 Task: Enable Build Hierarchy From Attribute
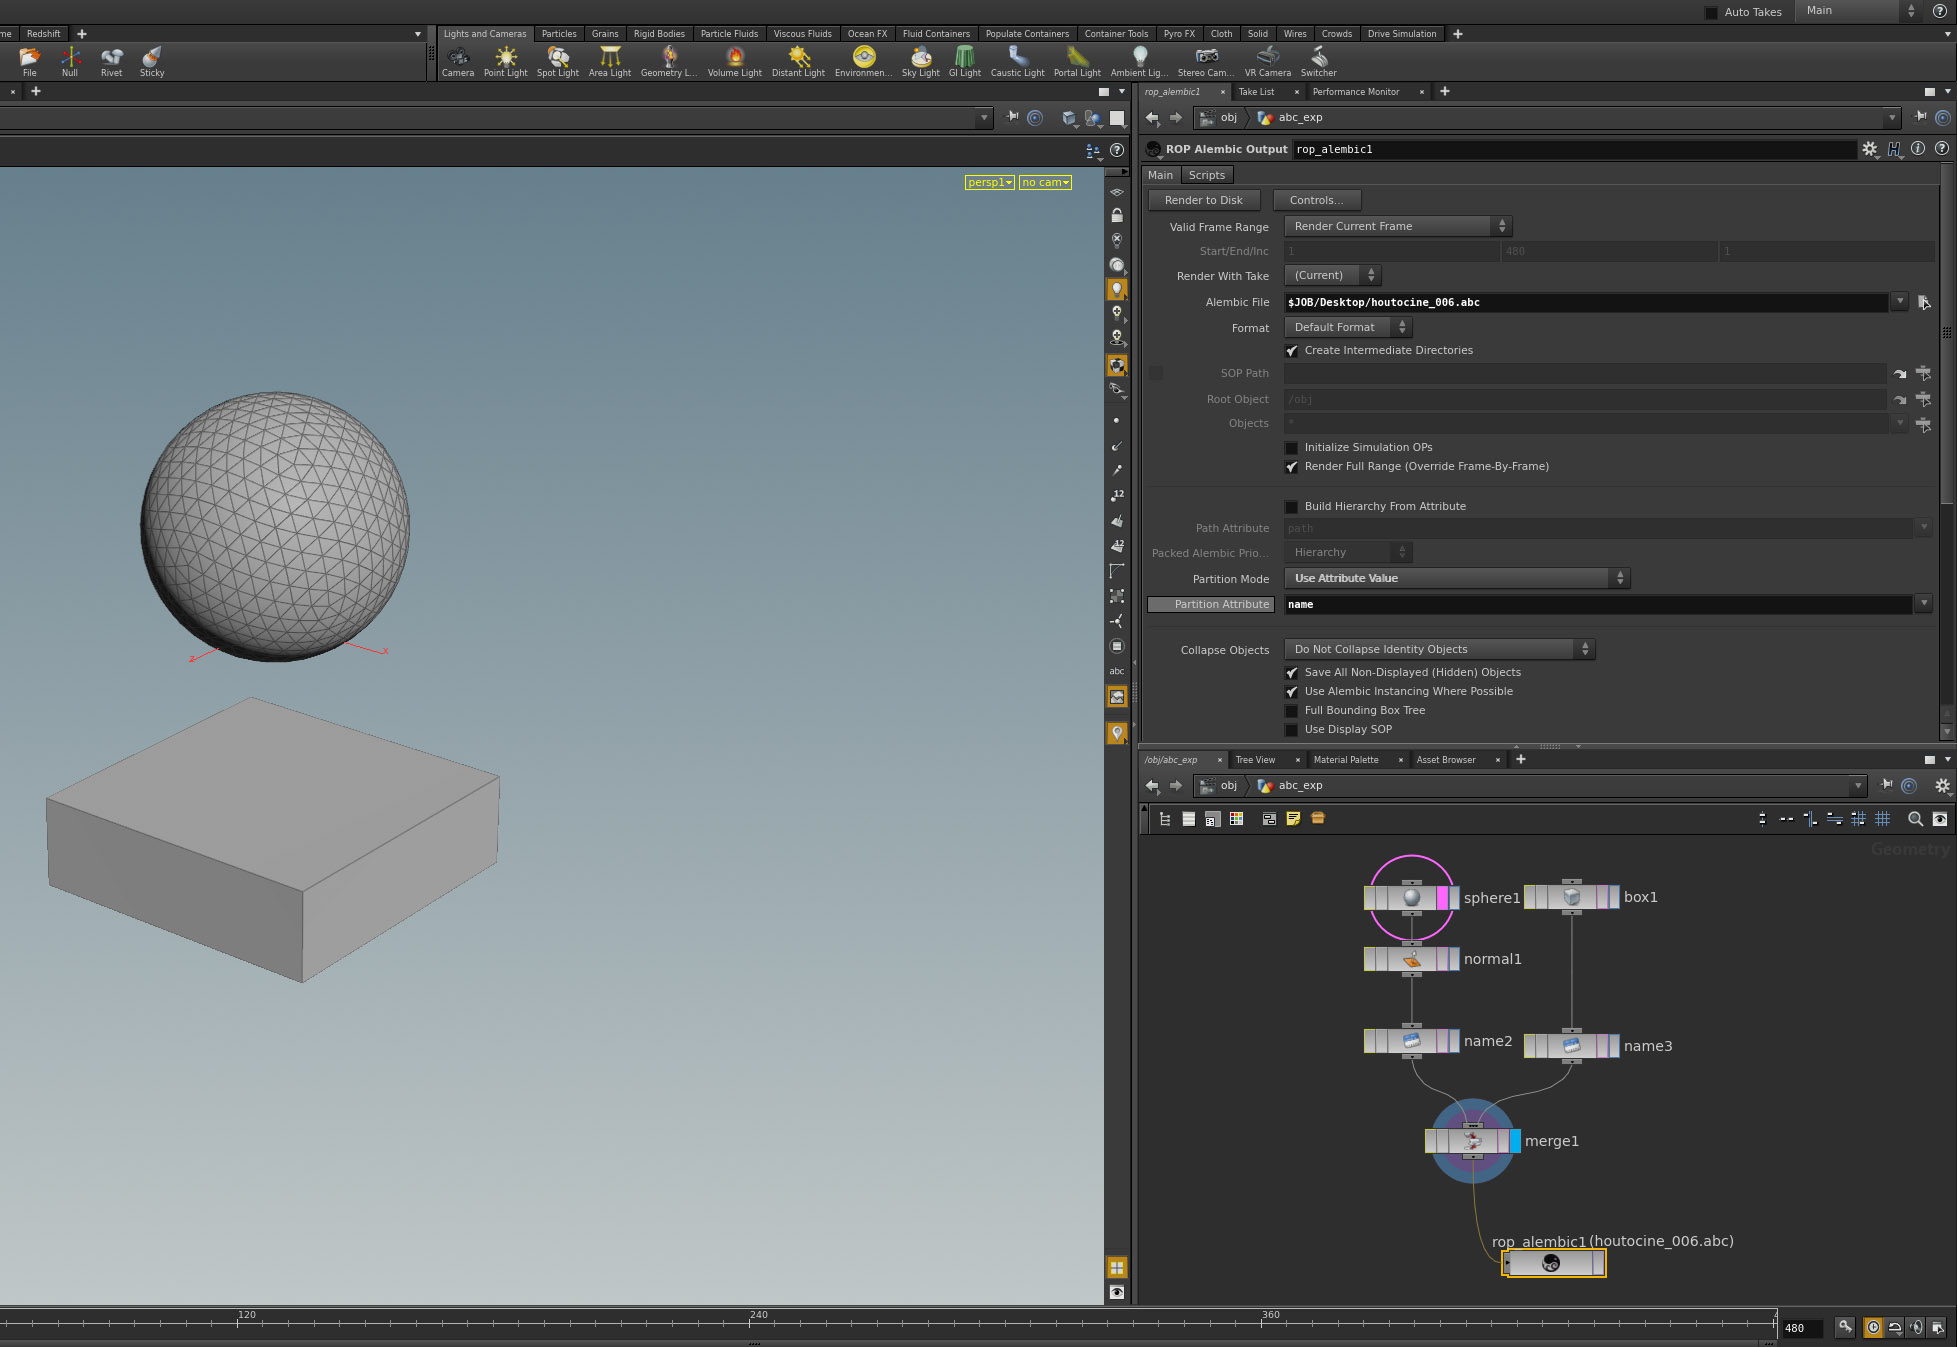1292,507
